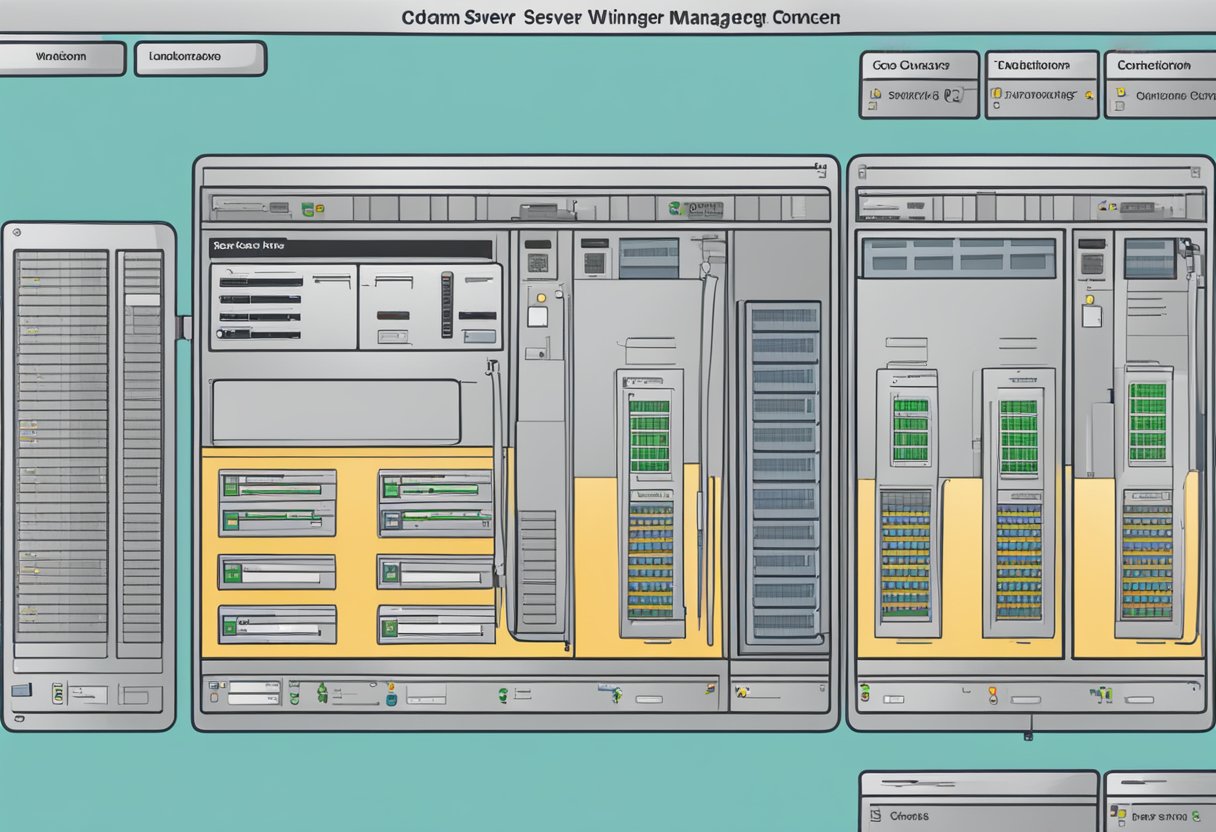
Task: Click the chip icon below the dark tower header
Action: [538, 262]
